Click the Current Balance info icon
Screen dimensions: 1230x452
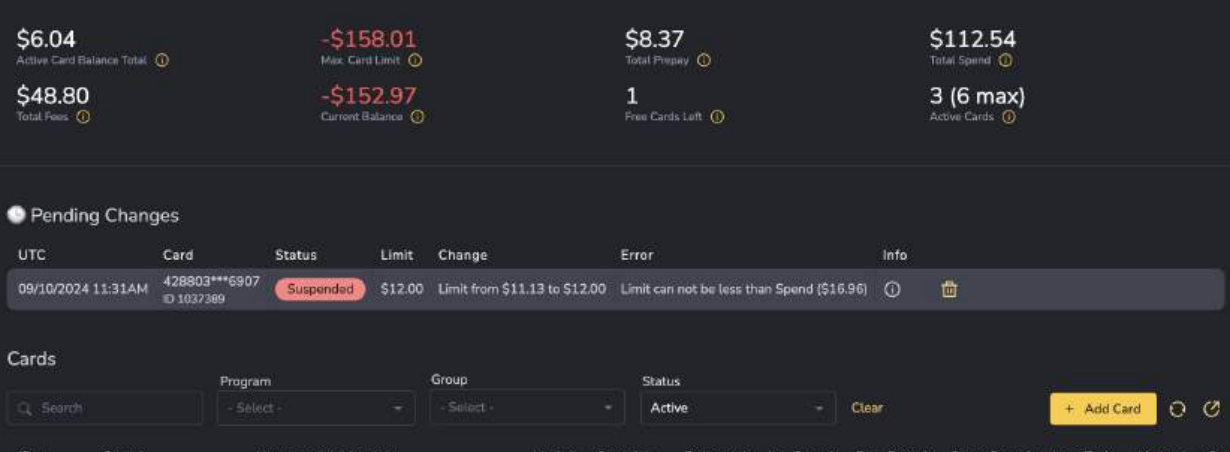(418, 117)
